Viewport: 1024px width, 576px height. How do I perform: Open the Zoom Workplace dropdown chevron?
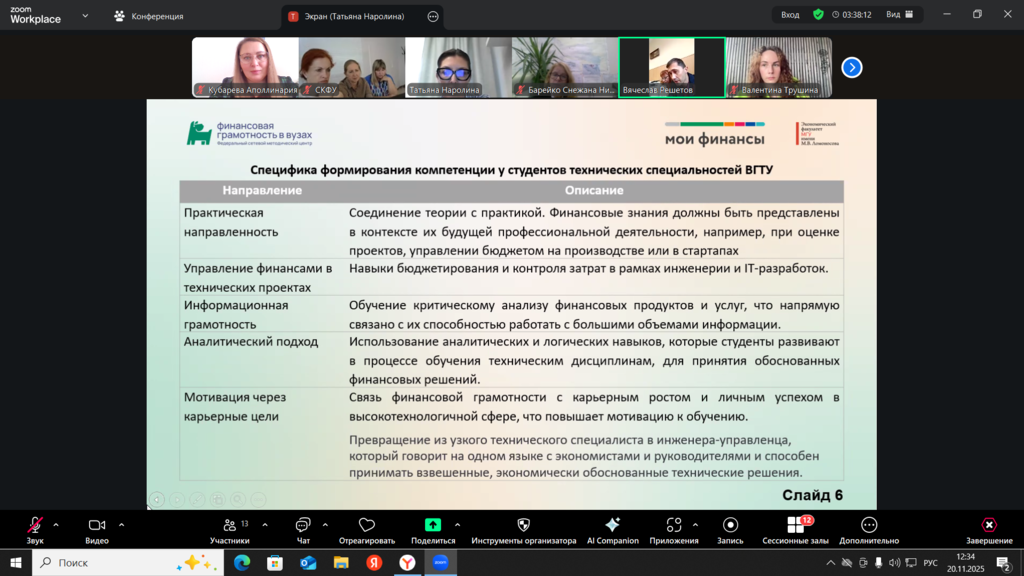pos(84,16)
